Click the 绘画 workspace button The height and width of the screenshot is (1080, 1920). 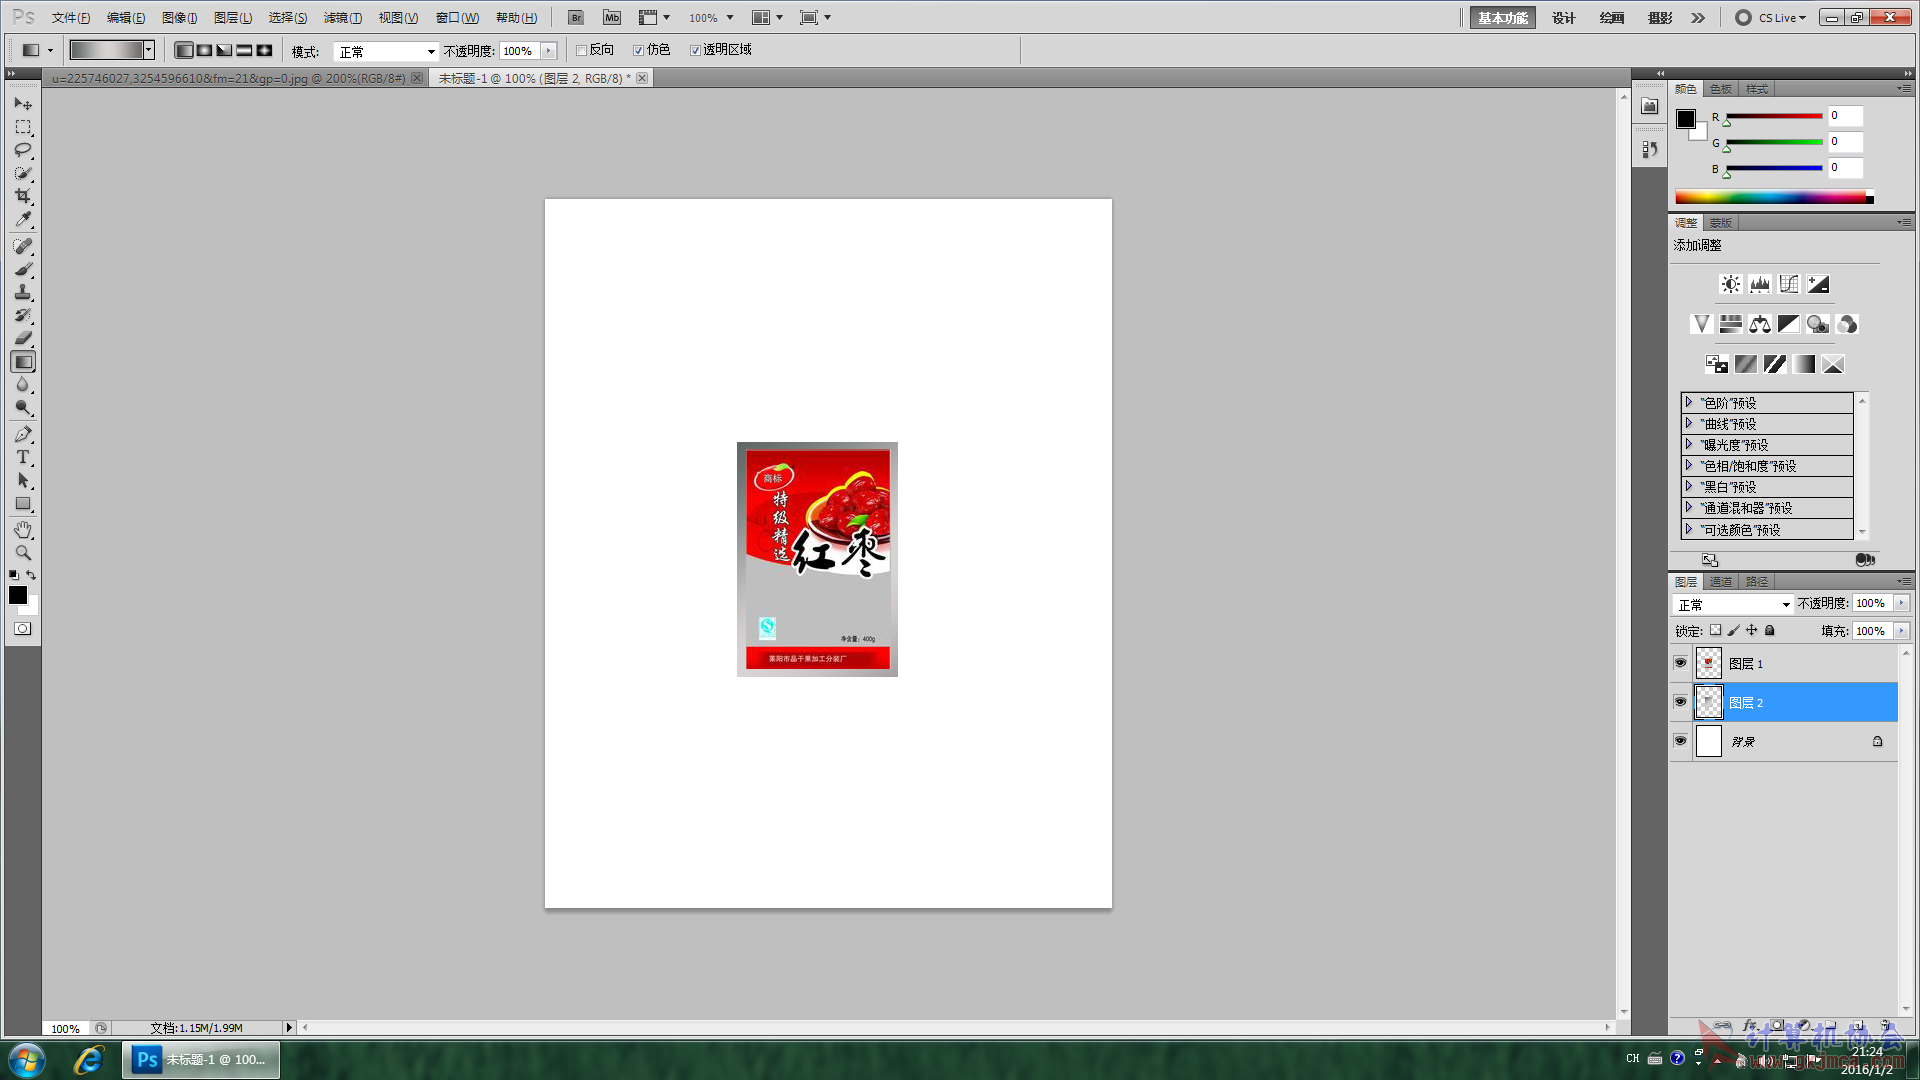pos(1611,18)
